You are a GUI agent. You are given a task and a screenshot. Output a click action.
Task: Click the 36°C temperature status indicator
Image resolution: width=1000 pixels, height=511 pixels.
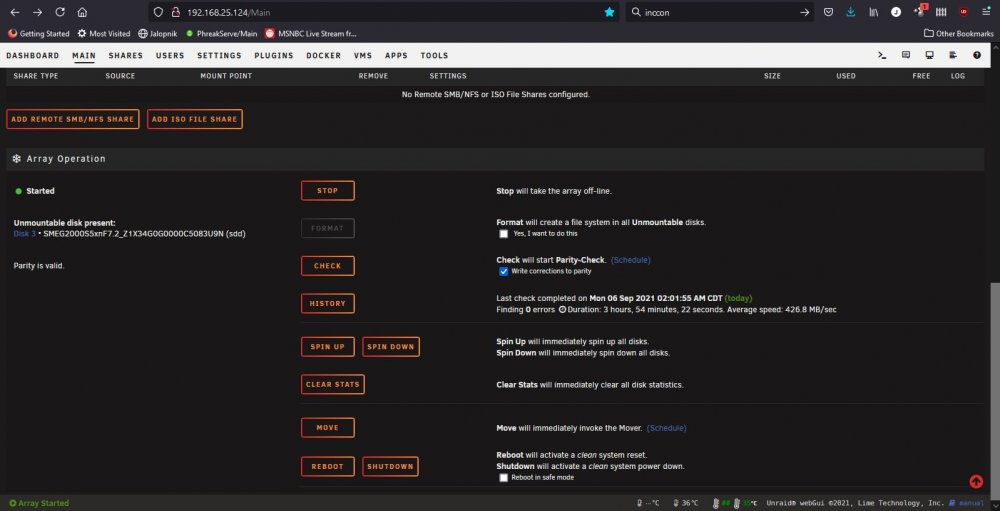click(x=686, y=503)
